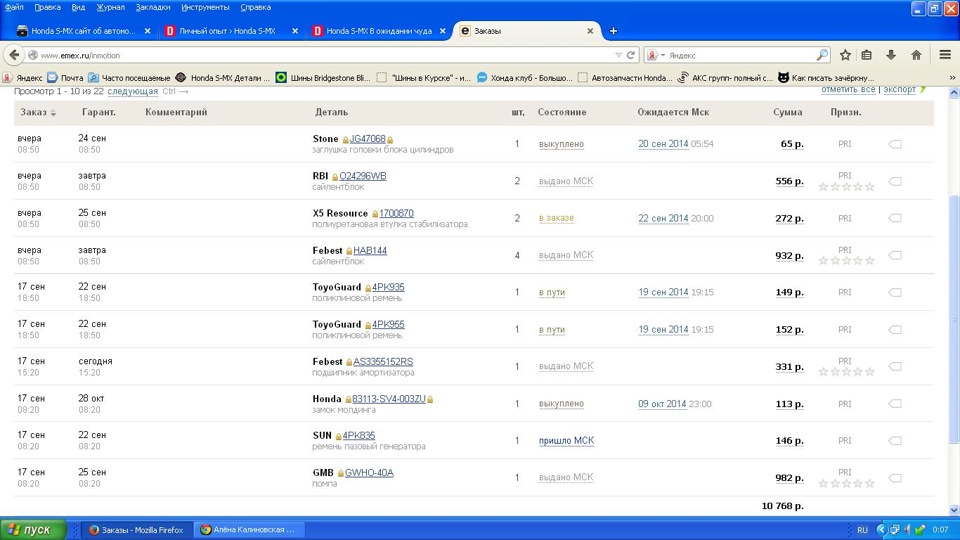Toggle the flag on the GMB GWHO-40A row
The width and height of the screenshot is (960, 540).
(x=895, y=478)
